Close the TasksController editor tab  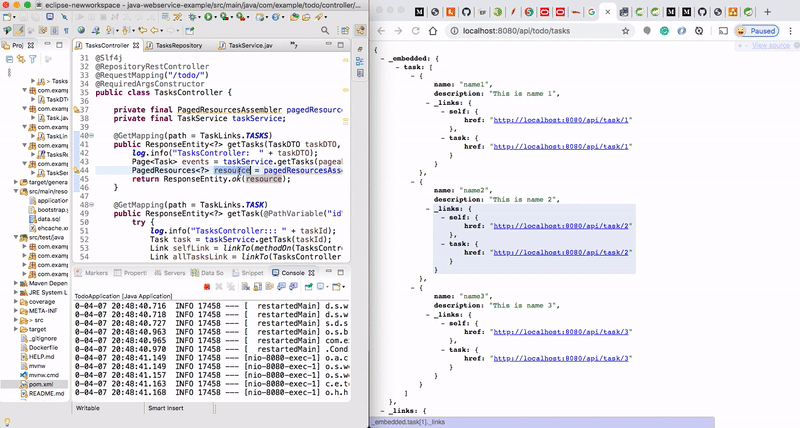[136, 45]
